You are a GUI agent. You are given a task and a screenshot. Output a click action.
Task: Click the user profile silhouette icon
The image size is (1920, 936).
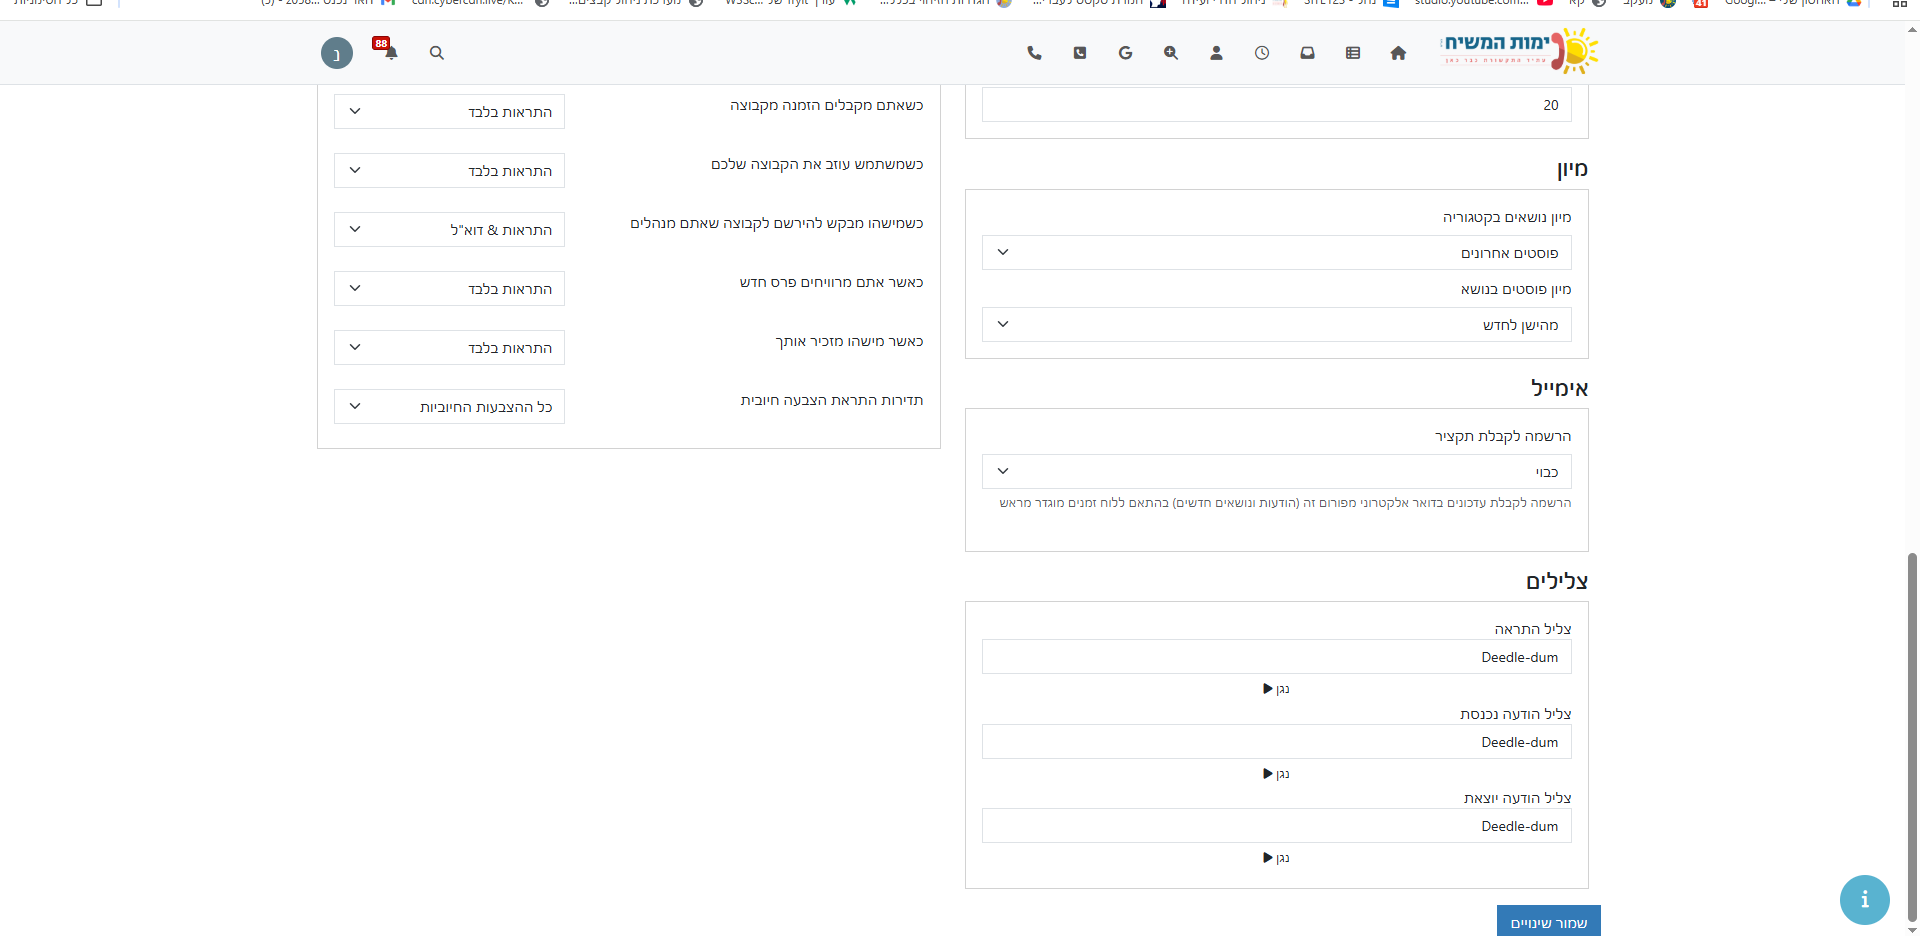1216,53
